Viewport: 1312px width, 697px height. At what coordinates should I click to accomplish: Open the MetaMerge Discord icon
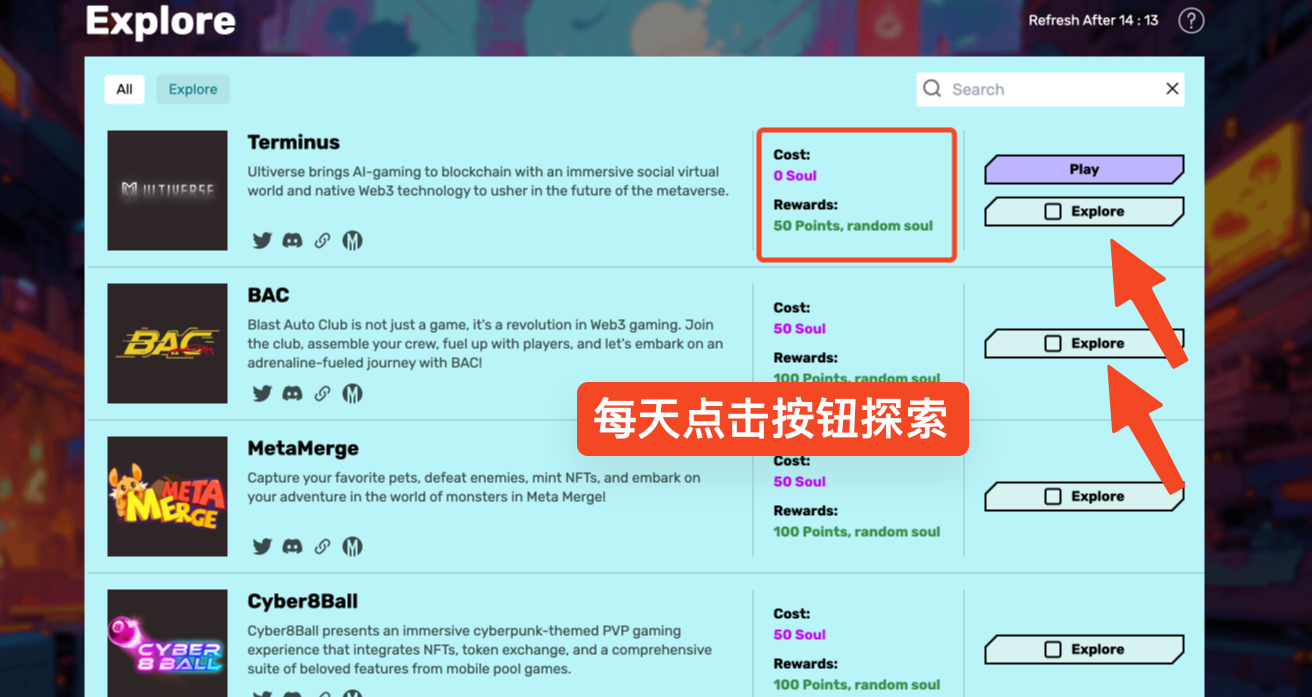coord(292,546)
